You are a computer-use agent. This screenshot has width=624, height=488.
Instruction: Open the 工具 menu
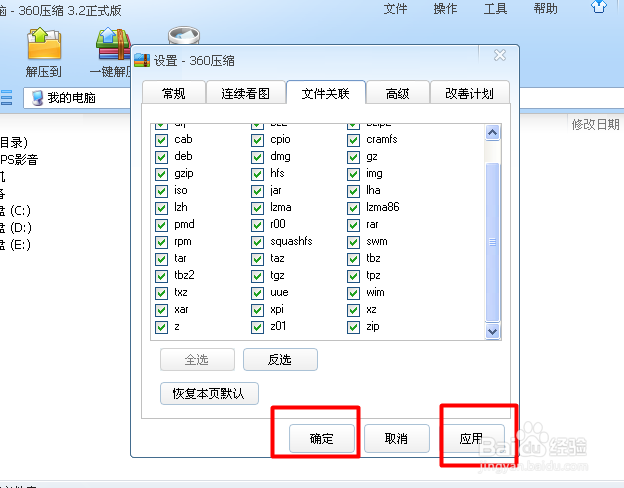pyautogui.click(x=495, y=9)
